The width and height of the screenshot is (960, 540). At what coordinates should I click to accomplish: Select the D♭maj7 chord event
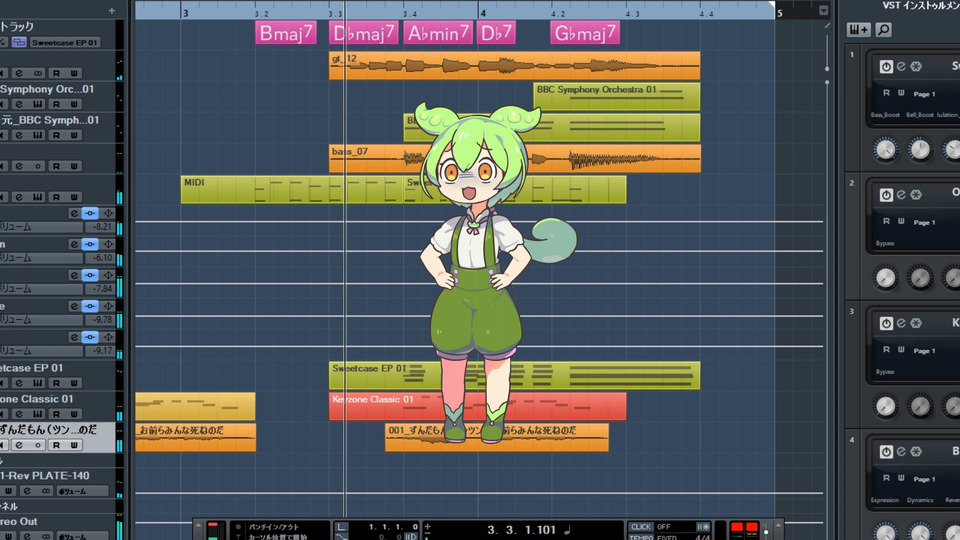point(364,33)
